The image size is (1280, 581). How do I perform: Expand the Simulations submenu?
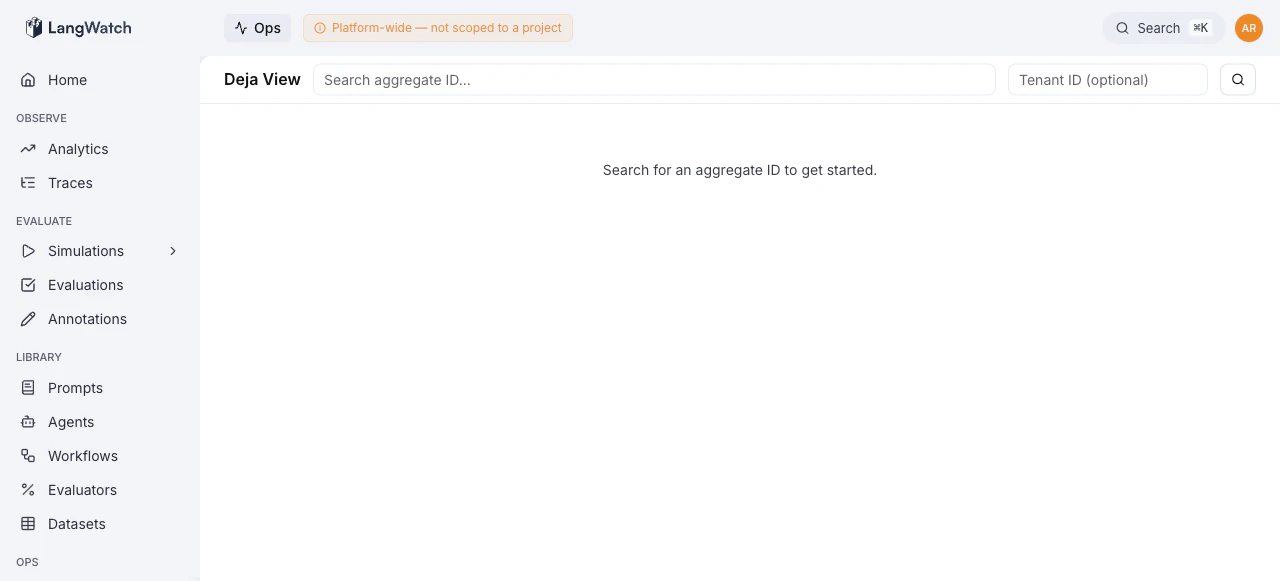coord(172,250)
